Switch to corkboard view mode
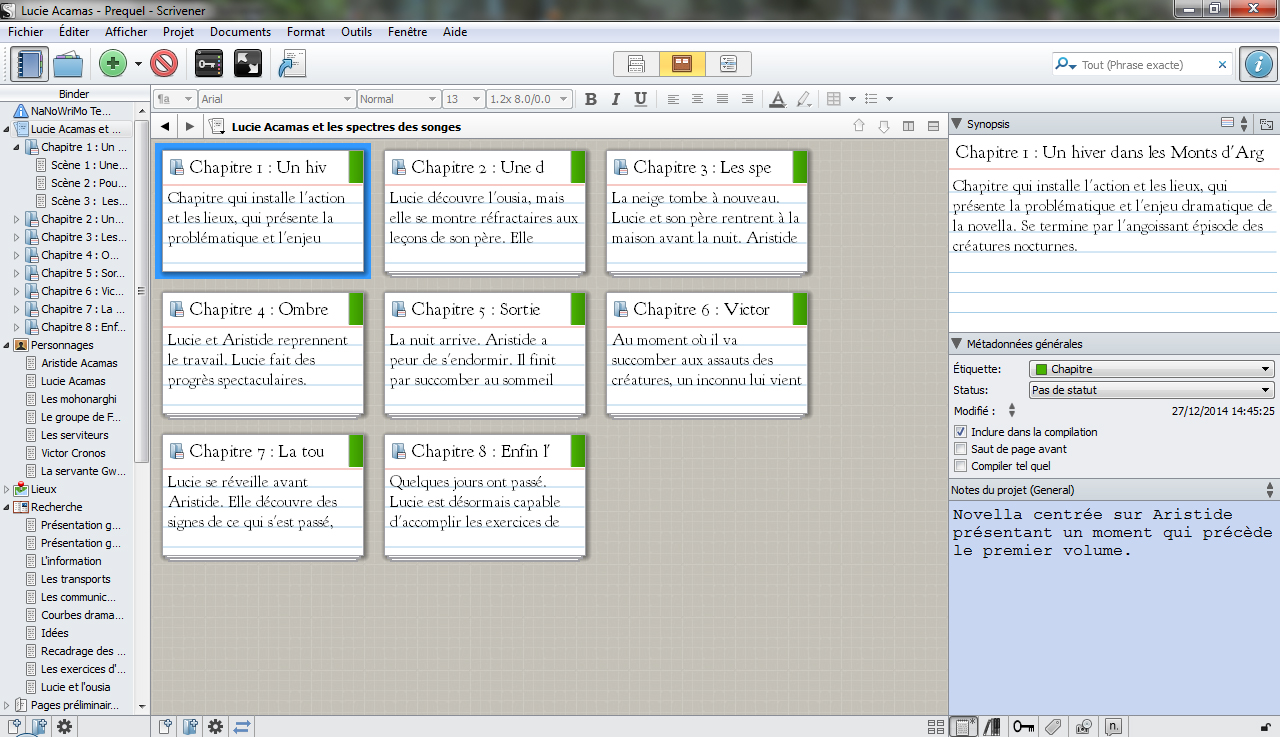This screenshot has height=737, width=1280. 682,64
